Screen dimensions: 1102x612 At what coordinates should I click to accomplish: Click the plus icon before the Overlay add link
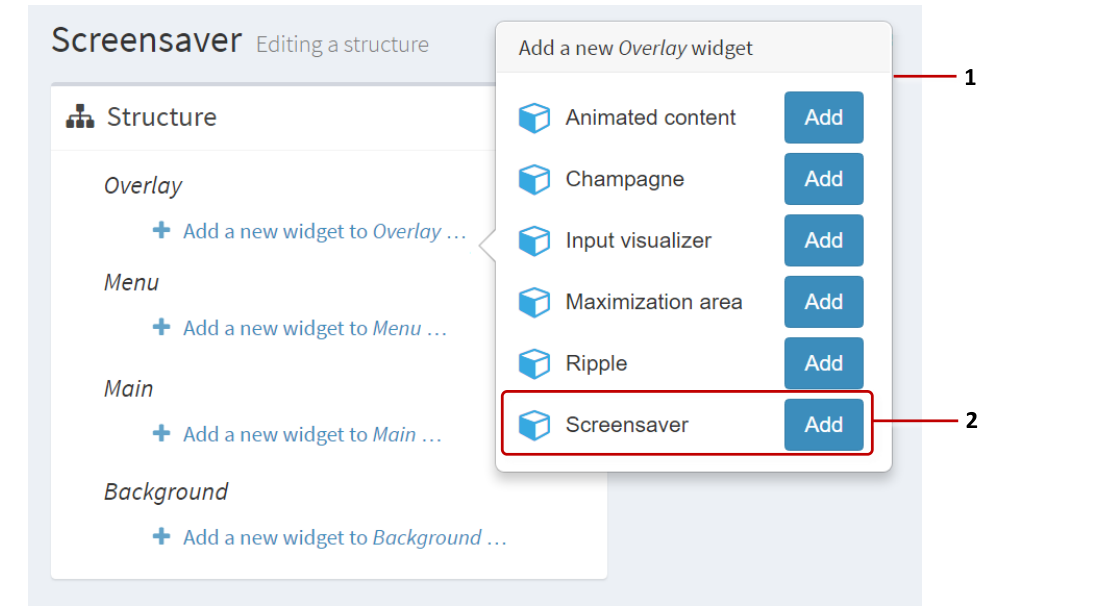[x=161, y=230]
